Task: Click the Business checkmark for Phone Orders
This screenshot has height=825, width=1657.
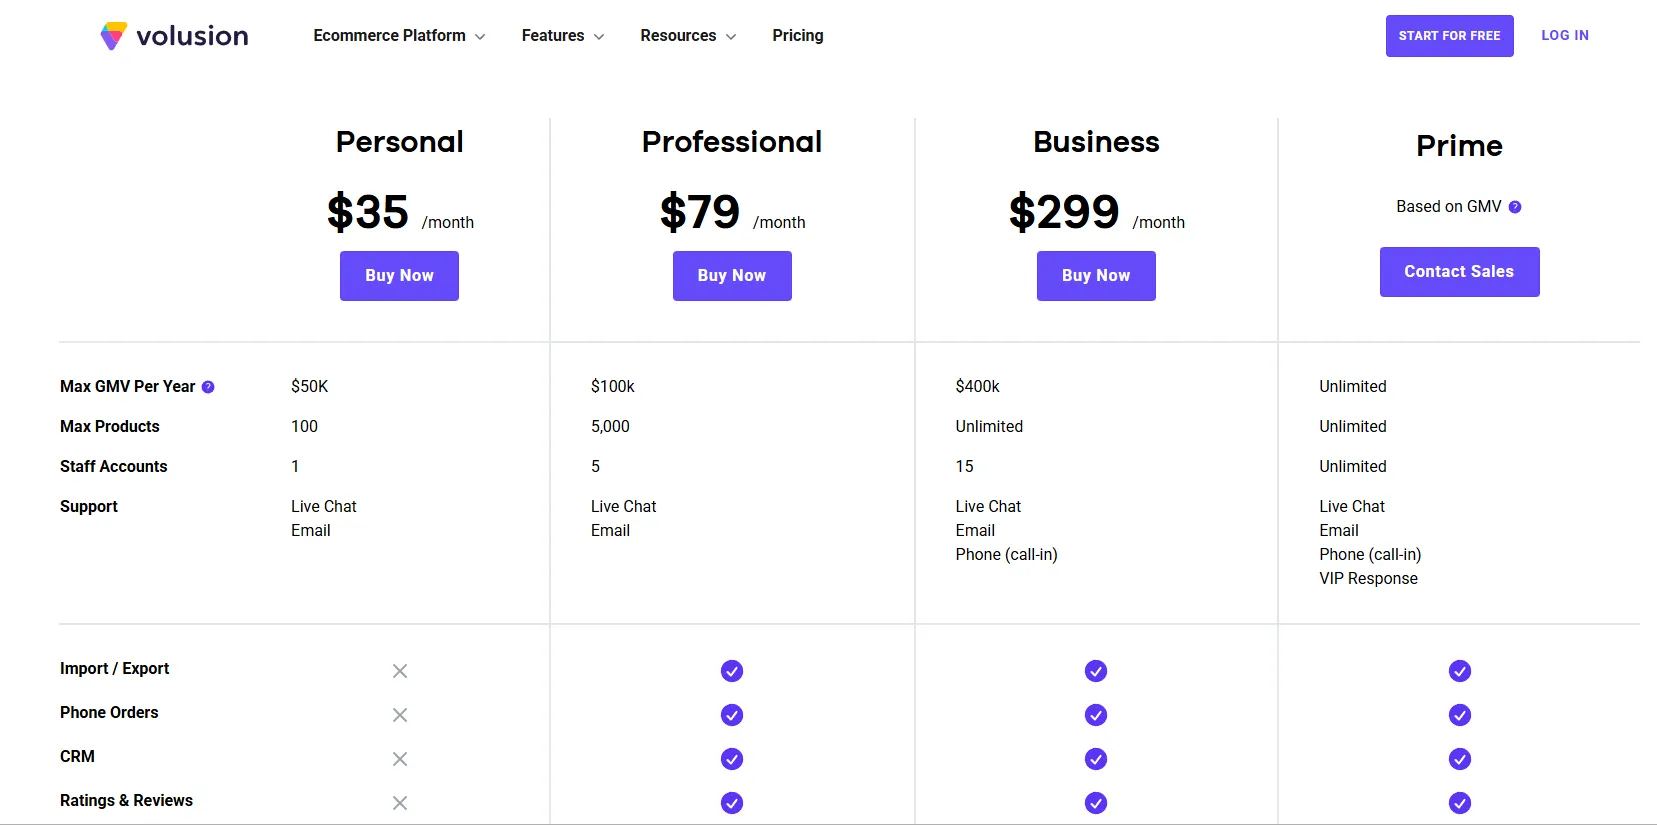Action: pos(1096,715)
